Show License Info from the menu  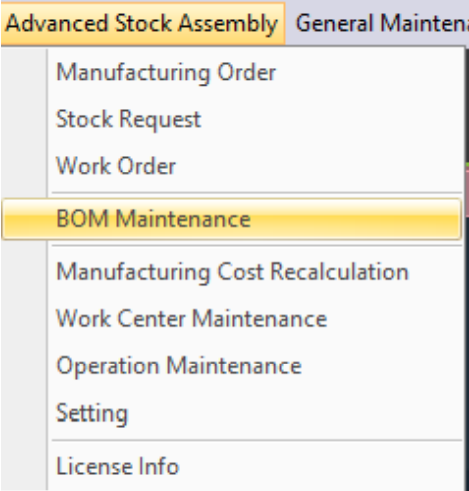232,466
